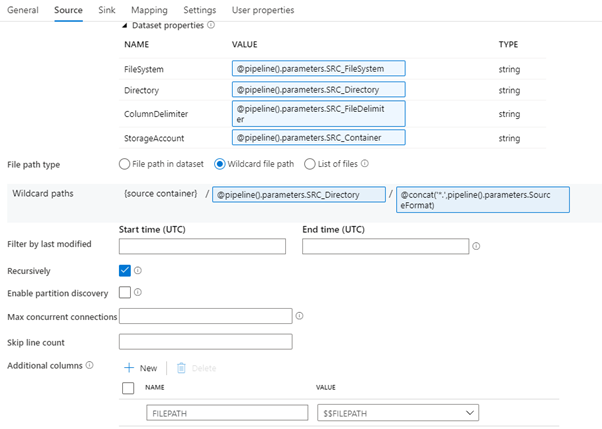Edit the Directory dataset value field
The image size is (602, 429).
pos(319,90)
